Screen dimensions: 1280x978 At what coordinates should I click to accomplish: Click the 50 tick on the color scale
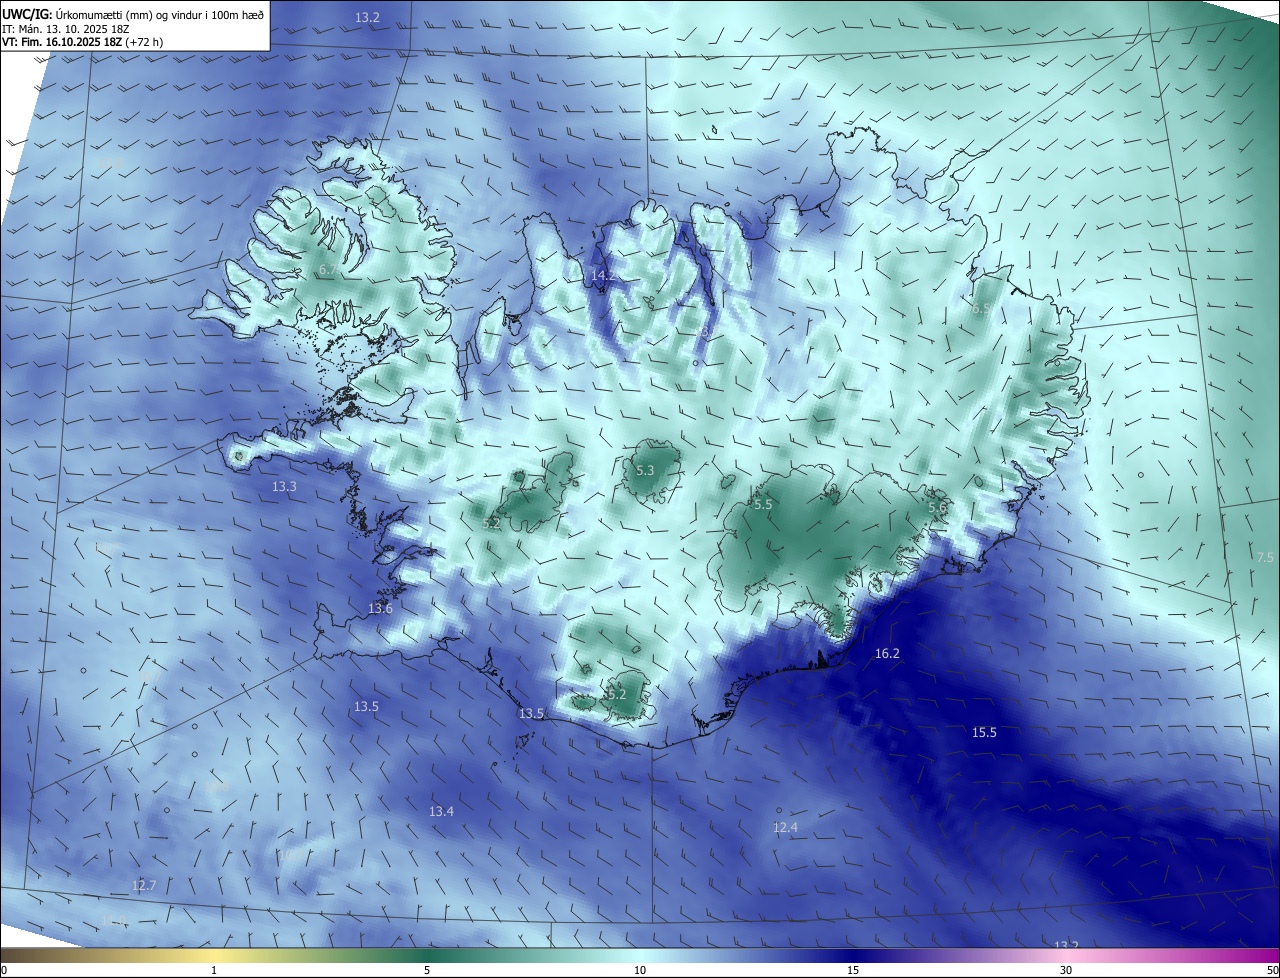click(1272, 970)
